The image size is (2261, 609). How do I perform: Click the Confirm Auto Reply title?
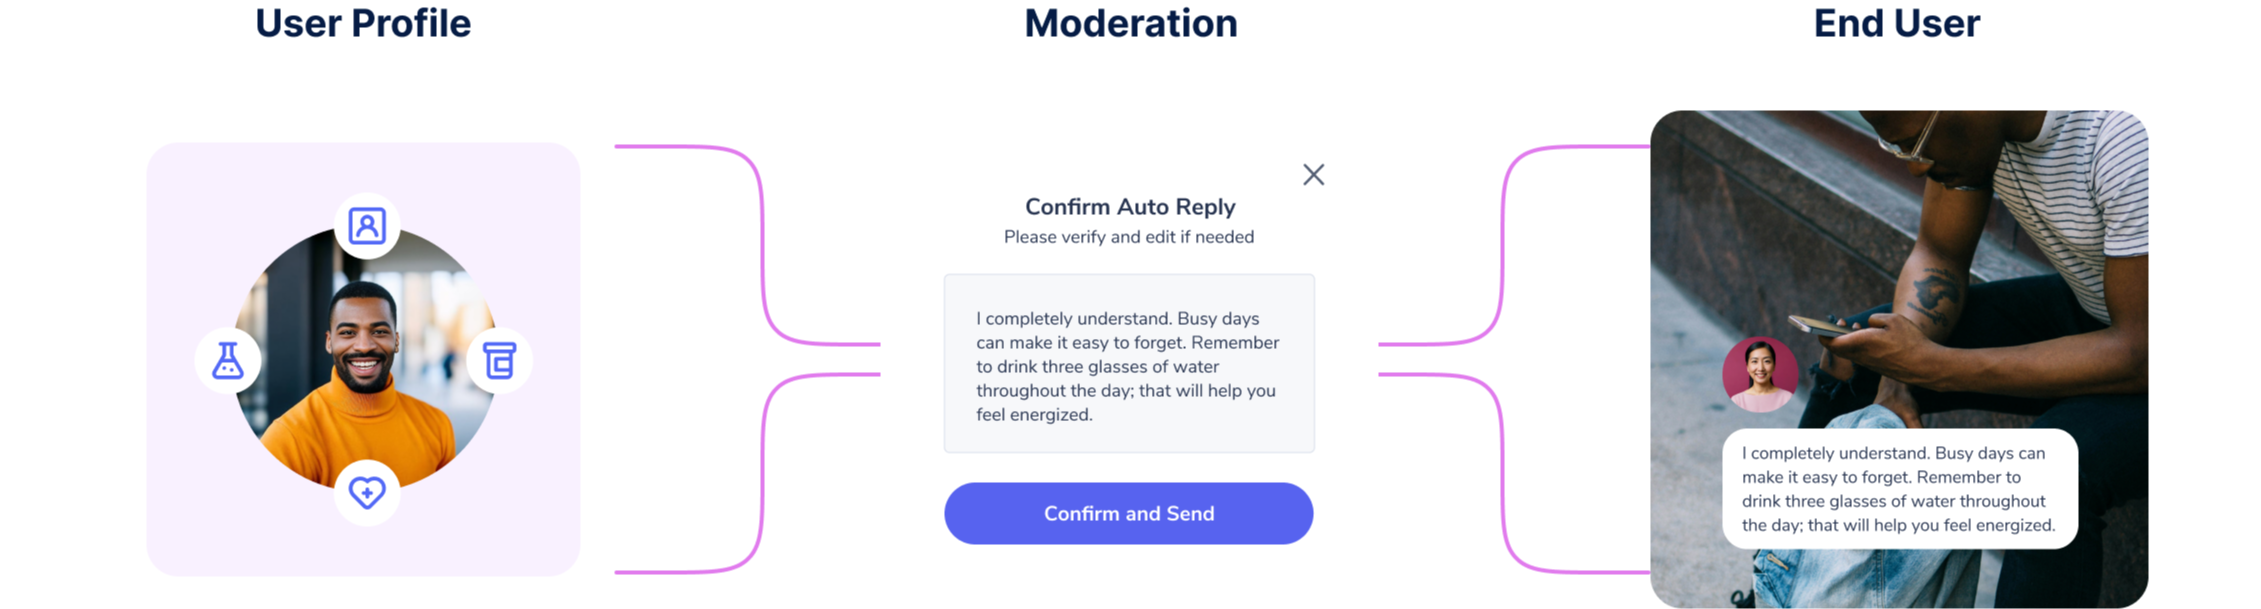point(1129,207)
